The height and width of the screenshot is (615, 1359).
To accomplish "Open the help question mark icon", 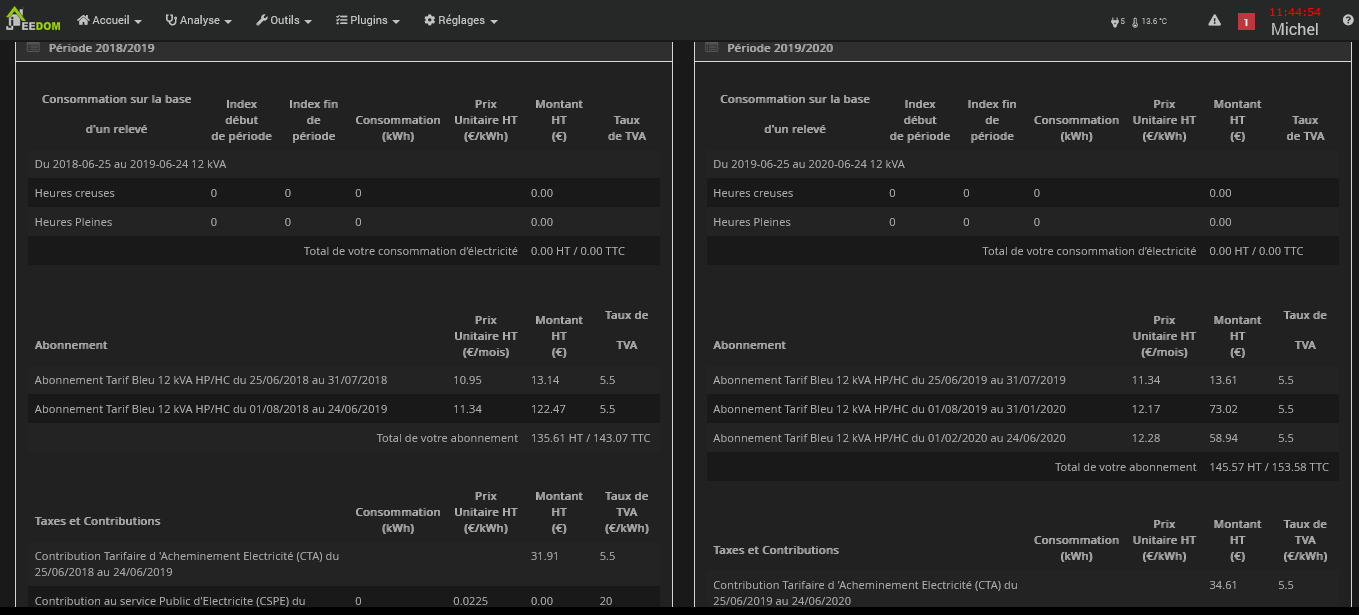I will (1348, 20).
